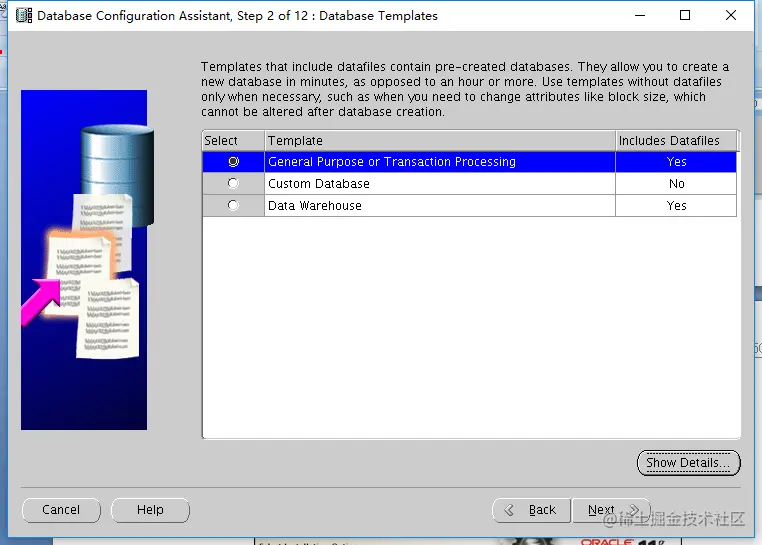Click the 'No' datafiles cell for Custom Database
762x545 pixels.
(x=676, y=184)
